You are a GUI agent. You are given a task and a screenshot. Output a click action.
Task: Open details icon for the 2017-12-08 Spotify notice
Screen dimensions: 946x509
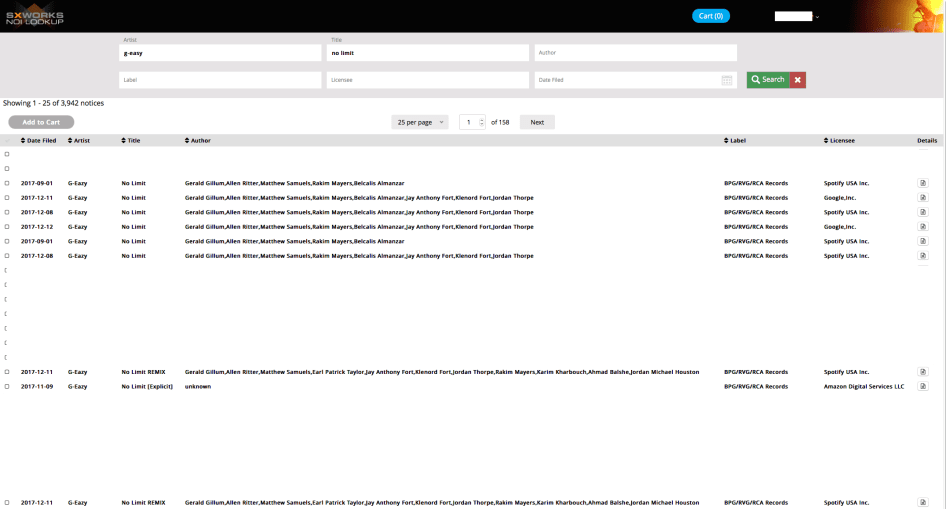pyautogui.click(x=923, y=212)
